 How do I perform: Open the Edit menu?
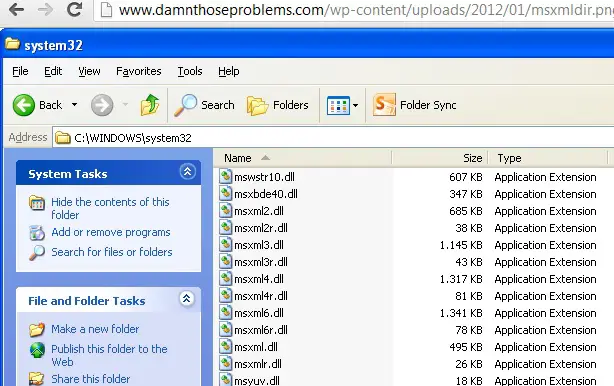pyautogui.click(x=53, y=71)
